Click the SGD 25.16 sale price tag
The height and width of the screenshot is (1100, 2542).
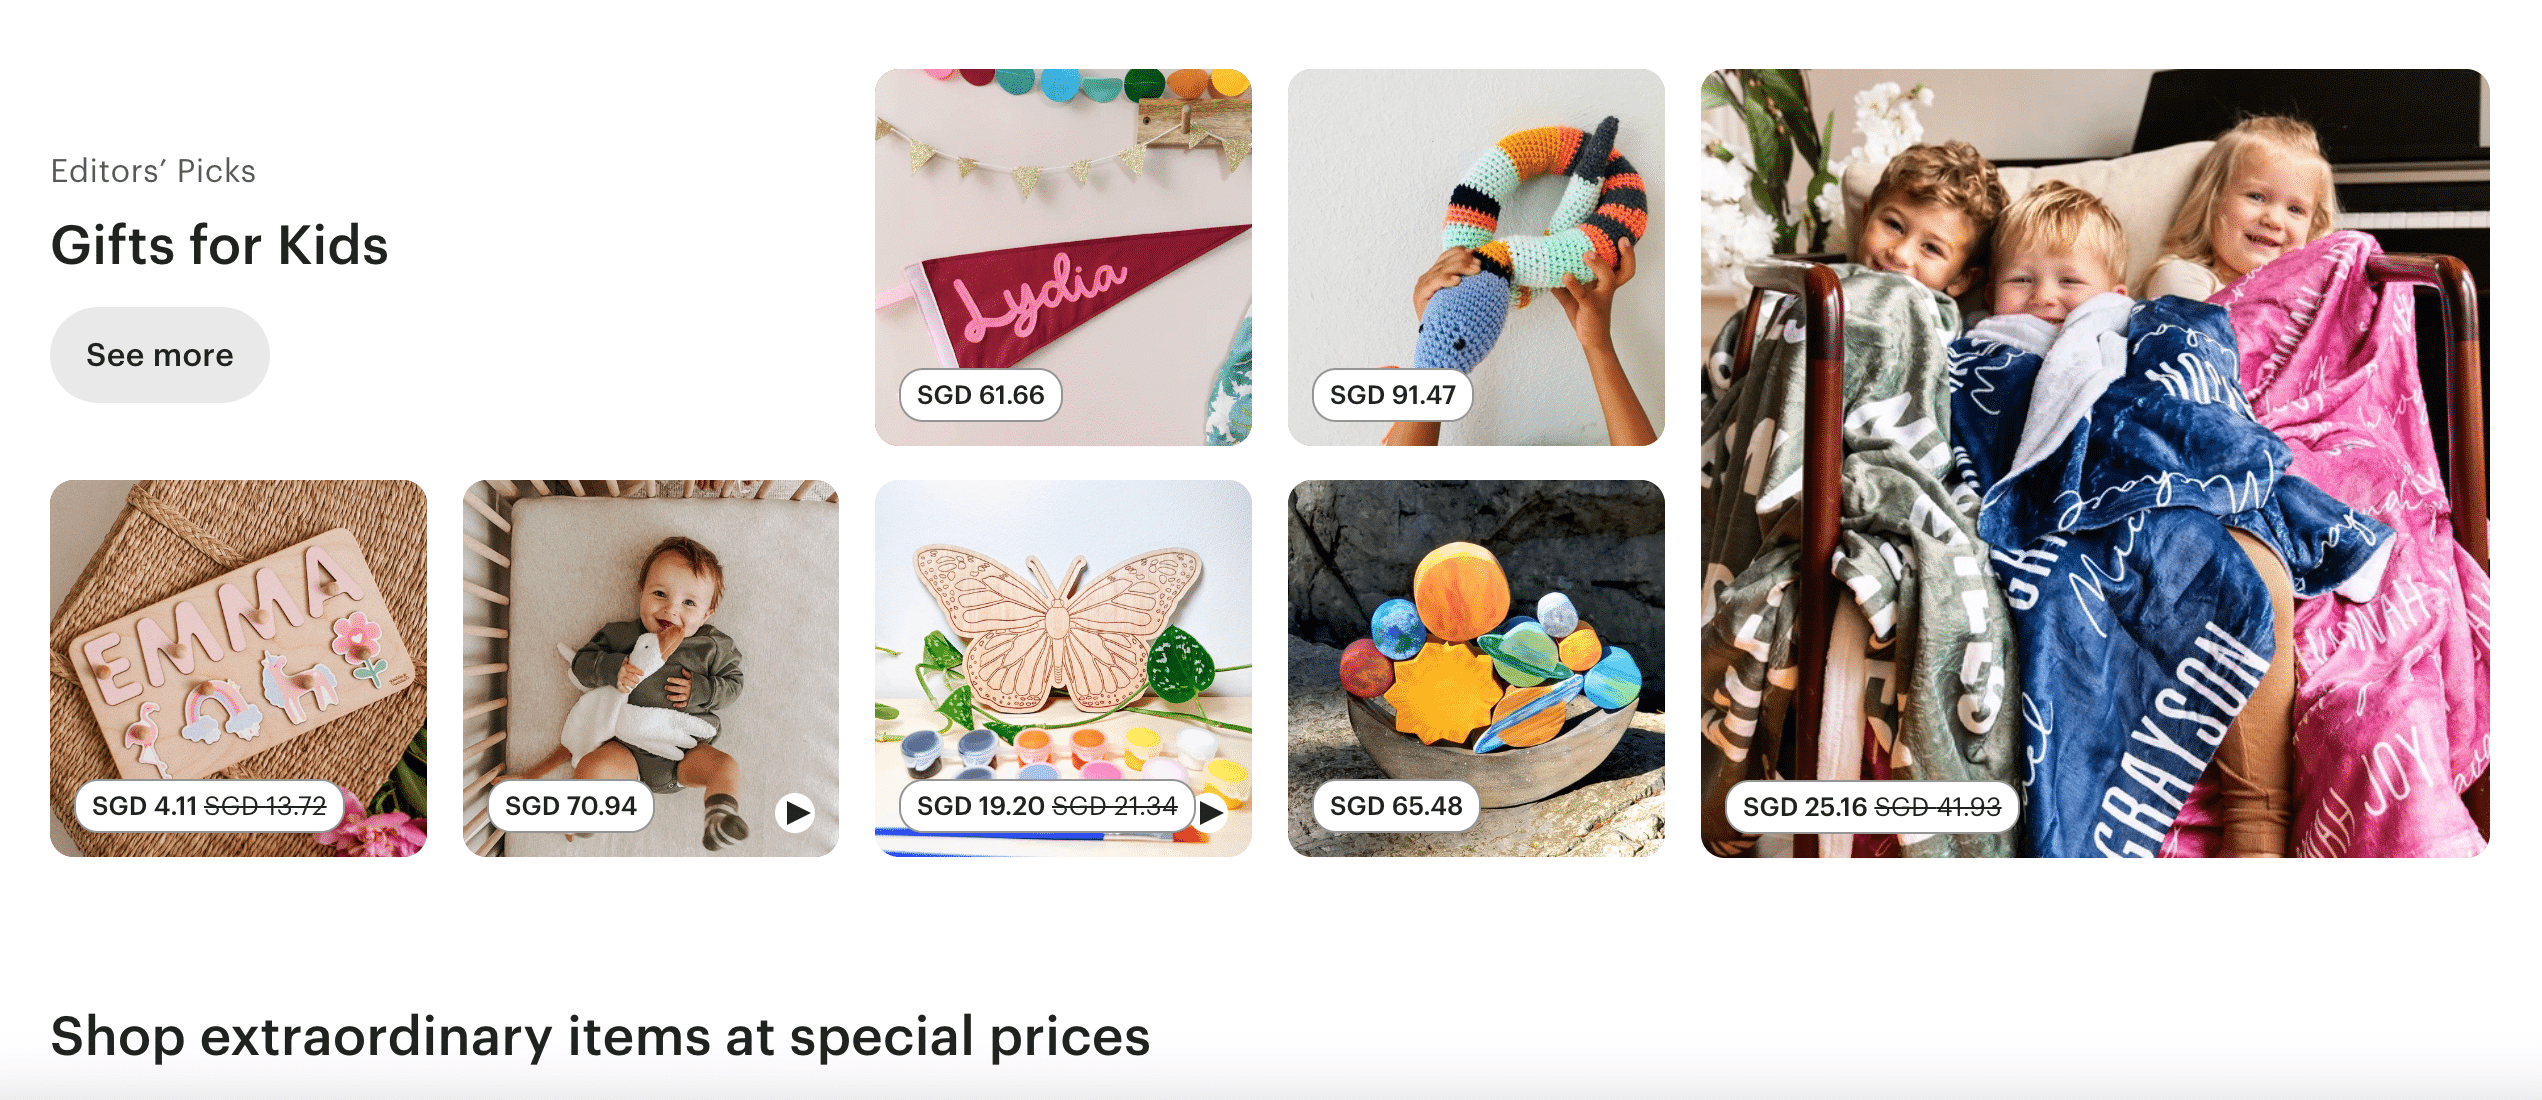(1871, 807)
